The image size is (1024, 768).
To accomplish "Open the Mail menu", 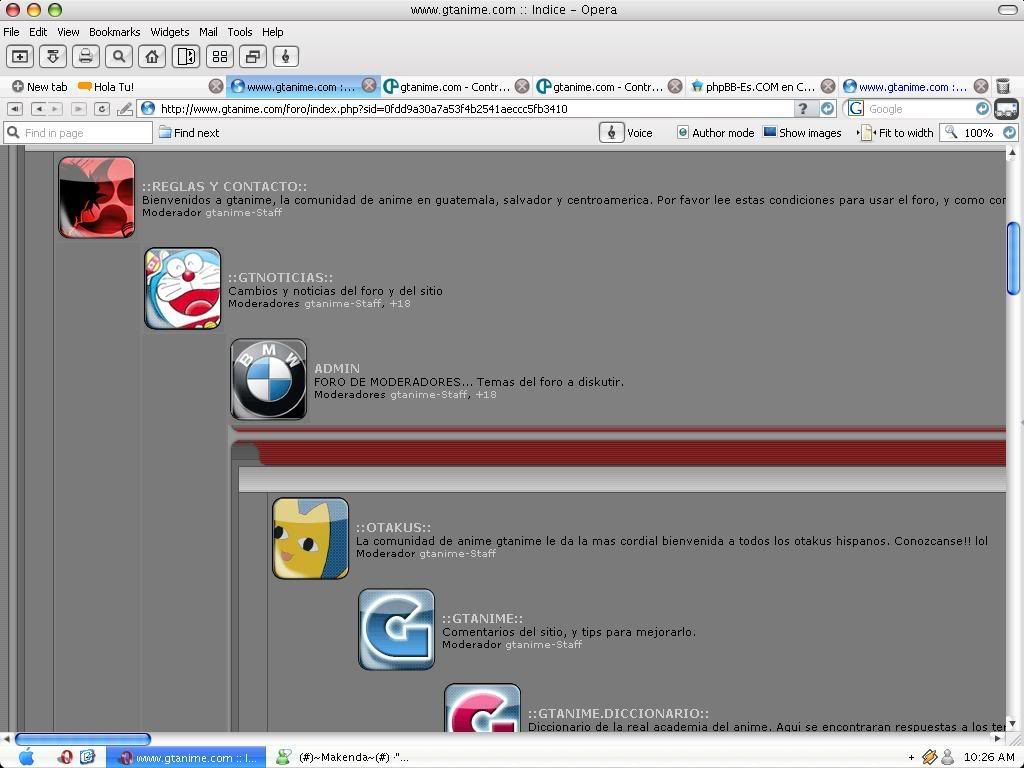I will (208, 32).
